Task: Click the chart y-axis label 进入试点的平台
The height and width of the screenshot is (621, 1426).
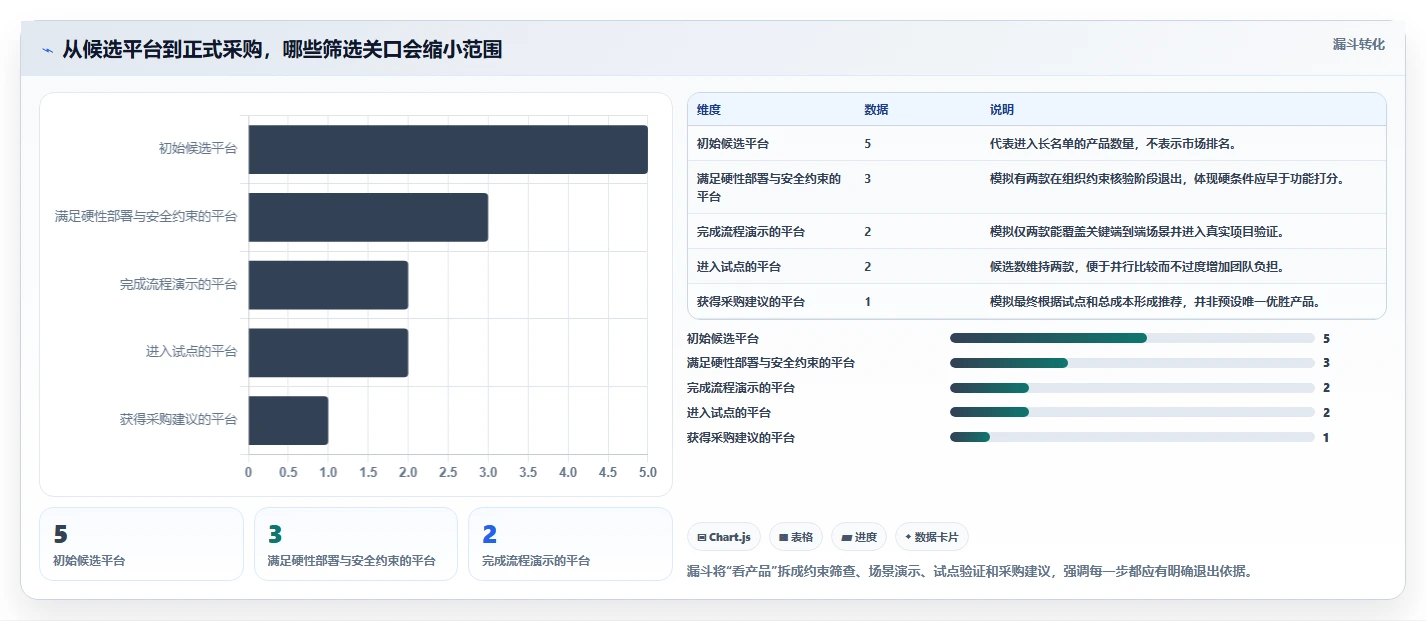Action: 192,352
